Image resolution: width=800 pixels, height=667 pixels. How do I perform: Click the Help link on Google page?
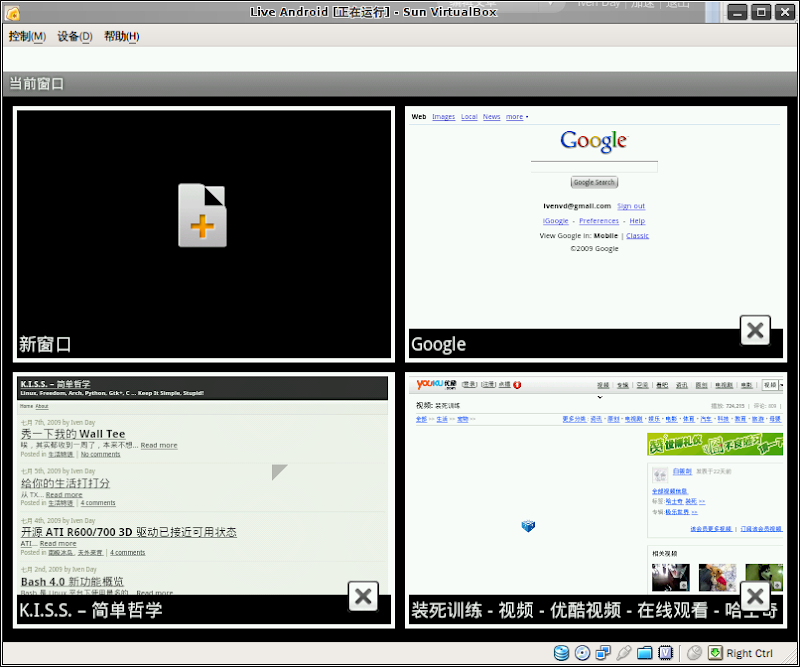(637, 221)
